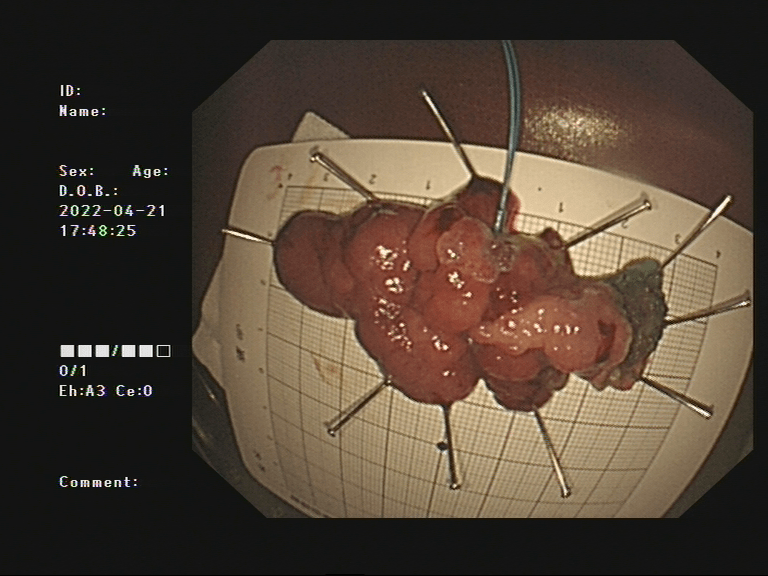
Task: Click the Eh:A3 enhancement setting
Action: [83, 391]
